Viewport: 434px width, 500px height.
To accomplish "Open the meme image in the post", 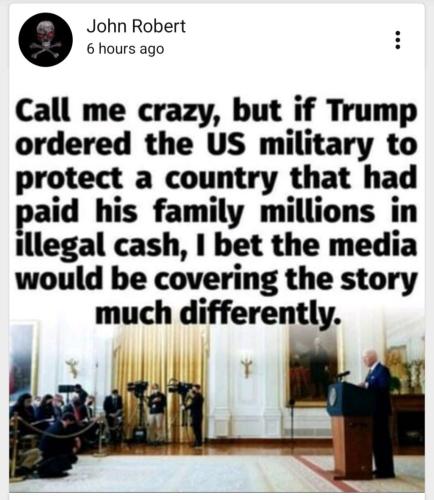I will point(217,288).
